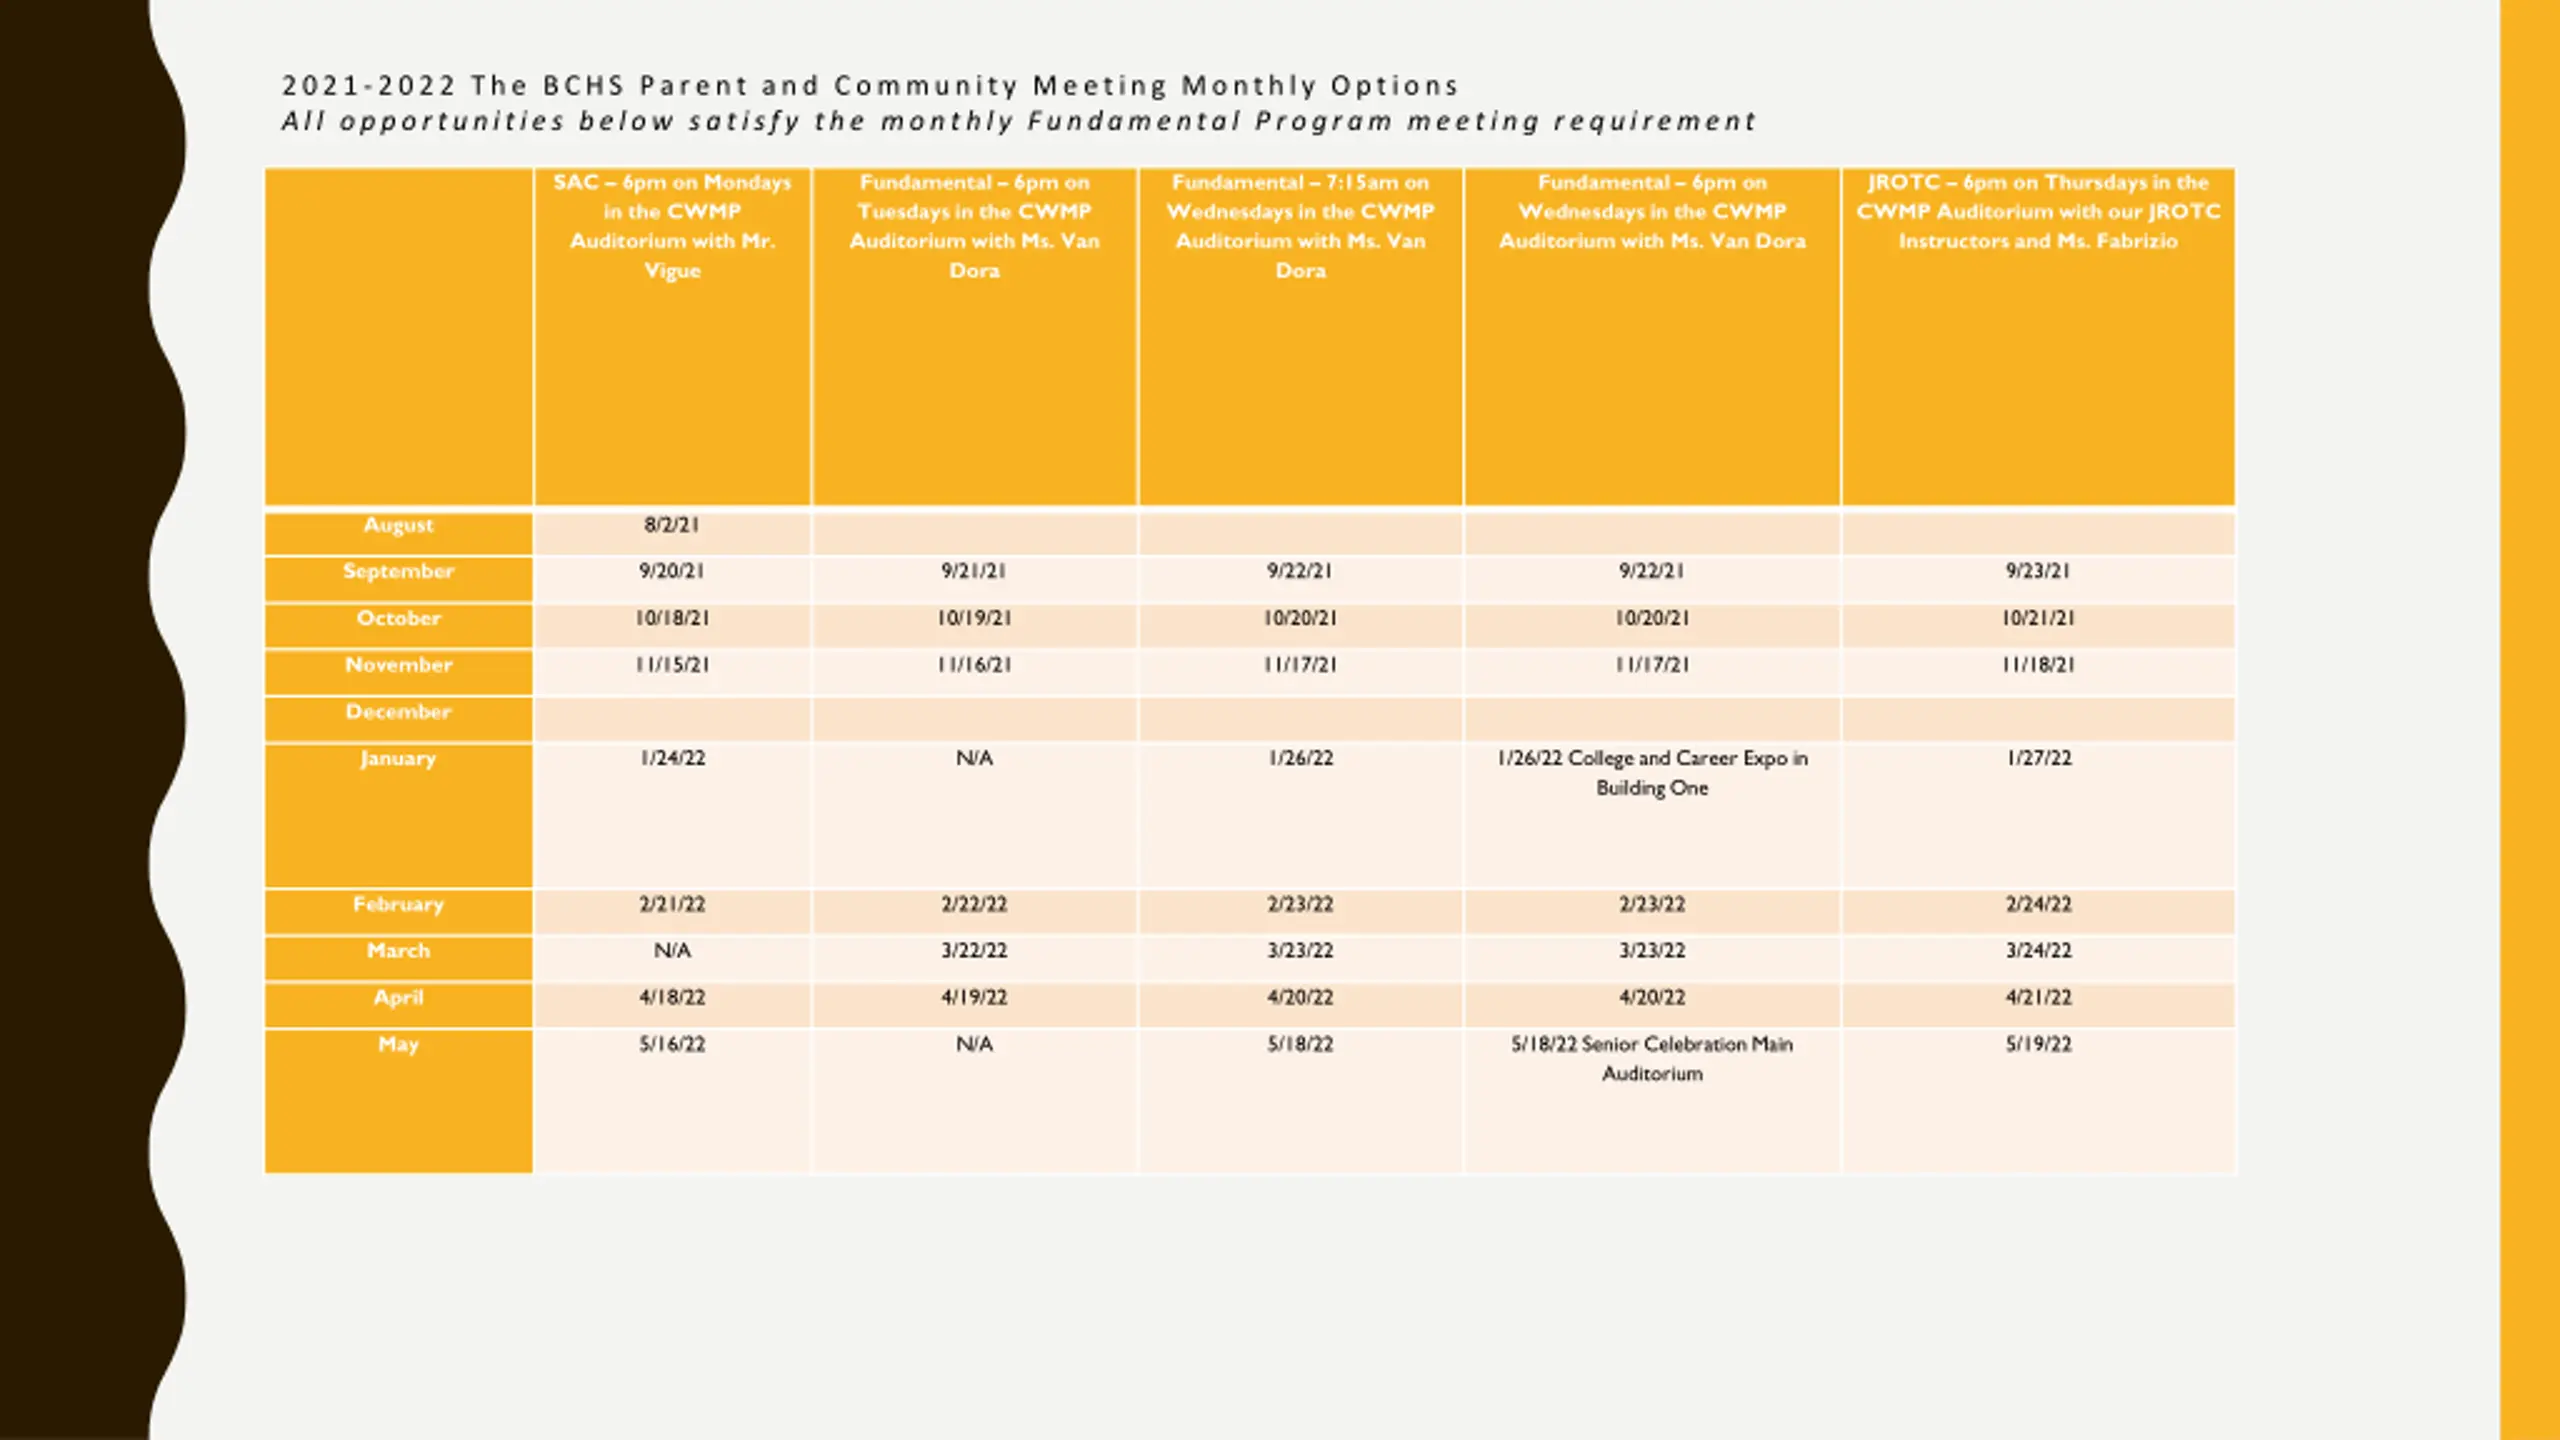Click the March row label
2560x1440 pixels.
pos(399,958)
